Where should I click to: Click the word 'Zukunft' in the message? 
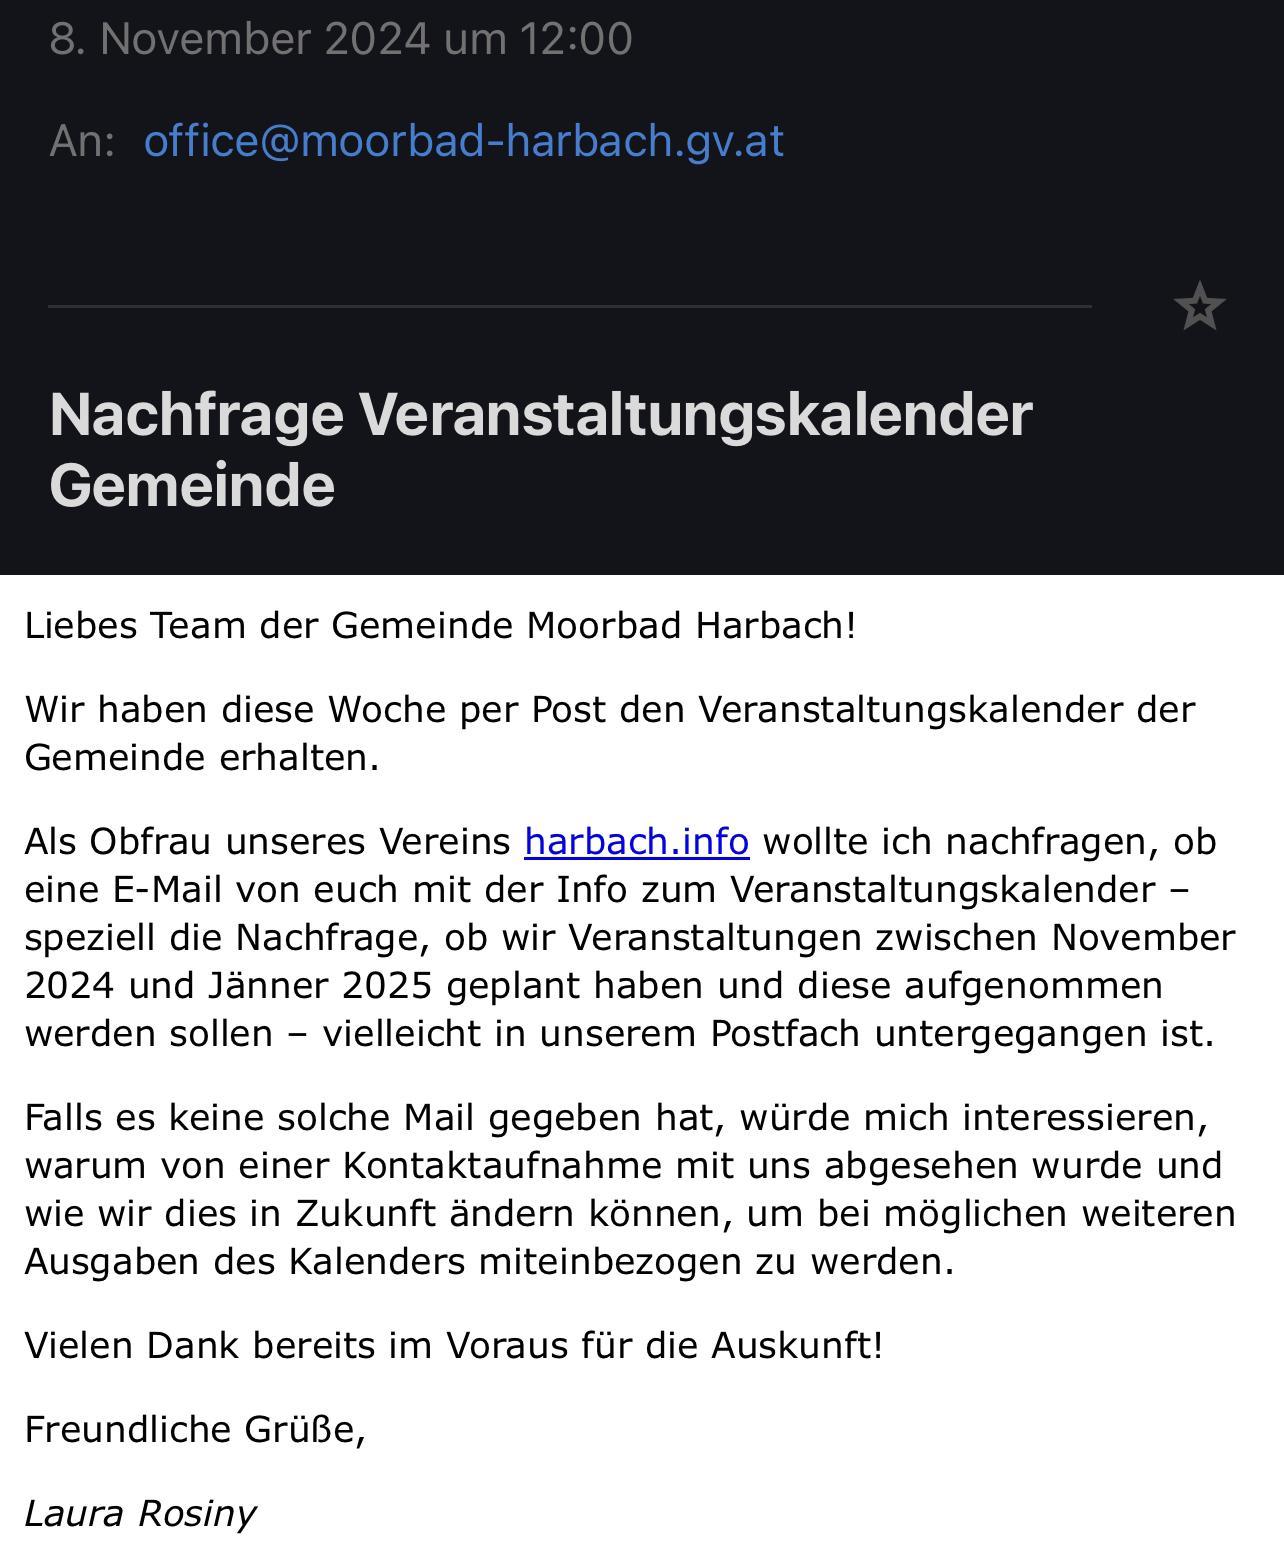365,1214
